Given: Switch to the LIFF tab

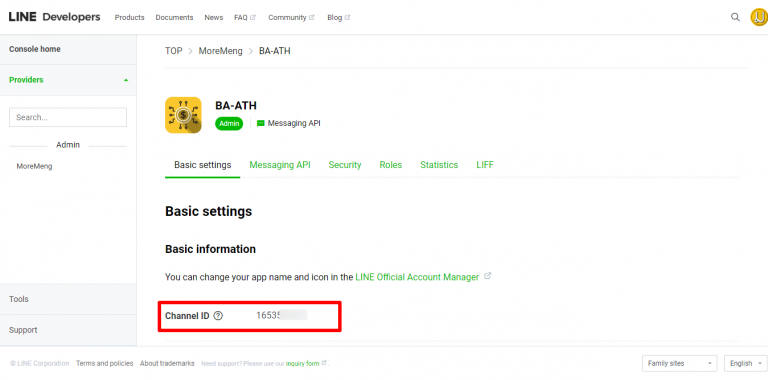Looking at the screenshot, I should point(485,165).
